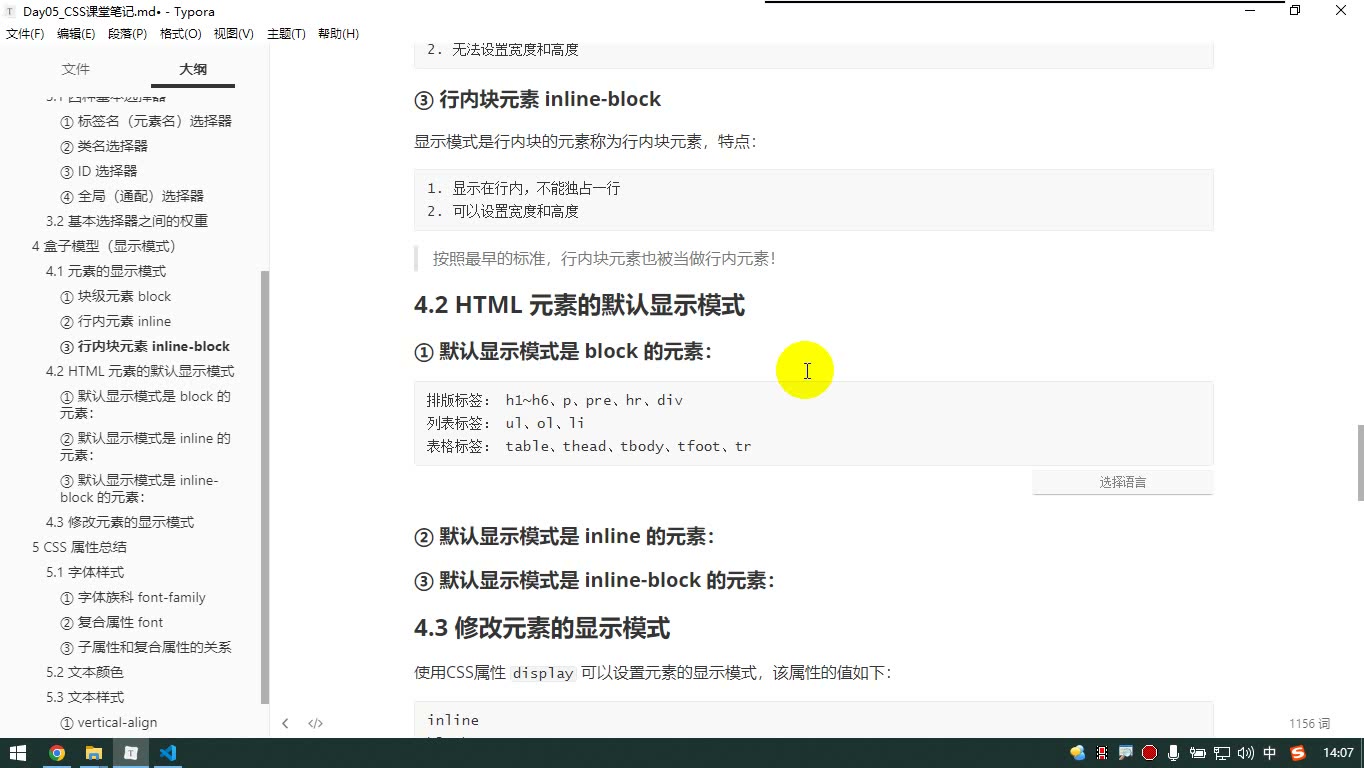
Task: Collapse the sidebar with the left arrow icon
Action: tap(285, 723)
